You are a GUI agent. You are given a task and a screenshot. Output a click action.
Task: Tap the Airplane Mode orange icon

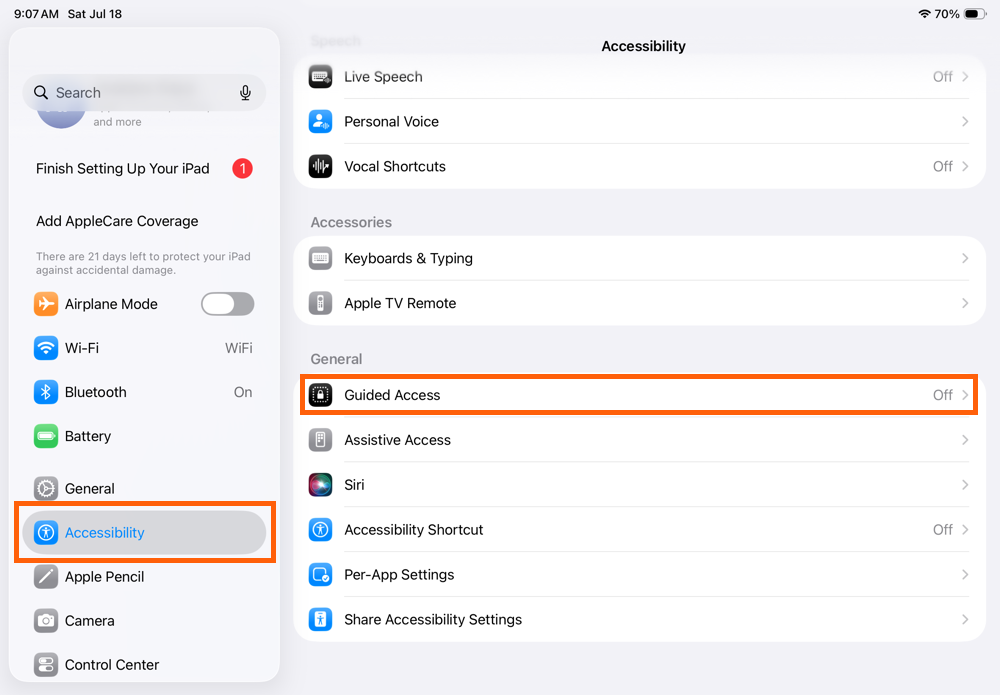coord(46,304)
